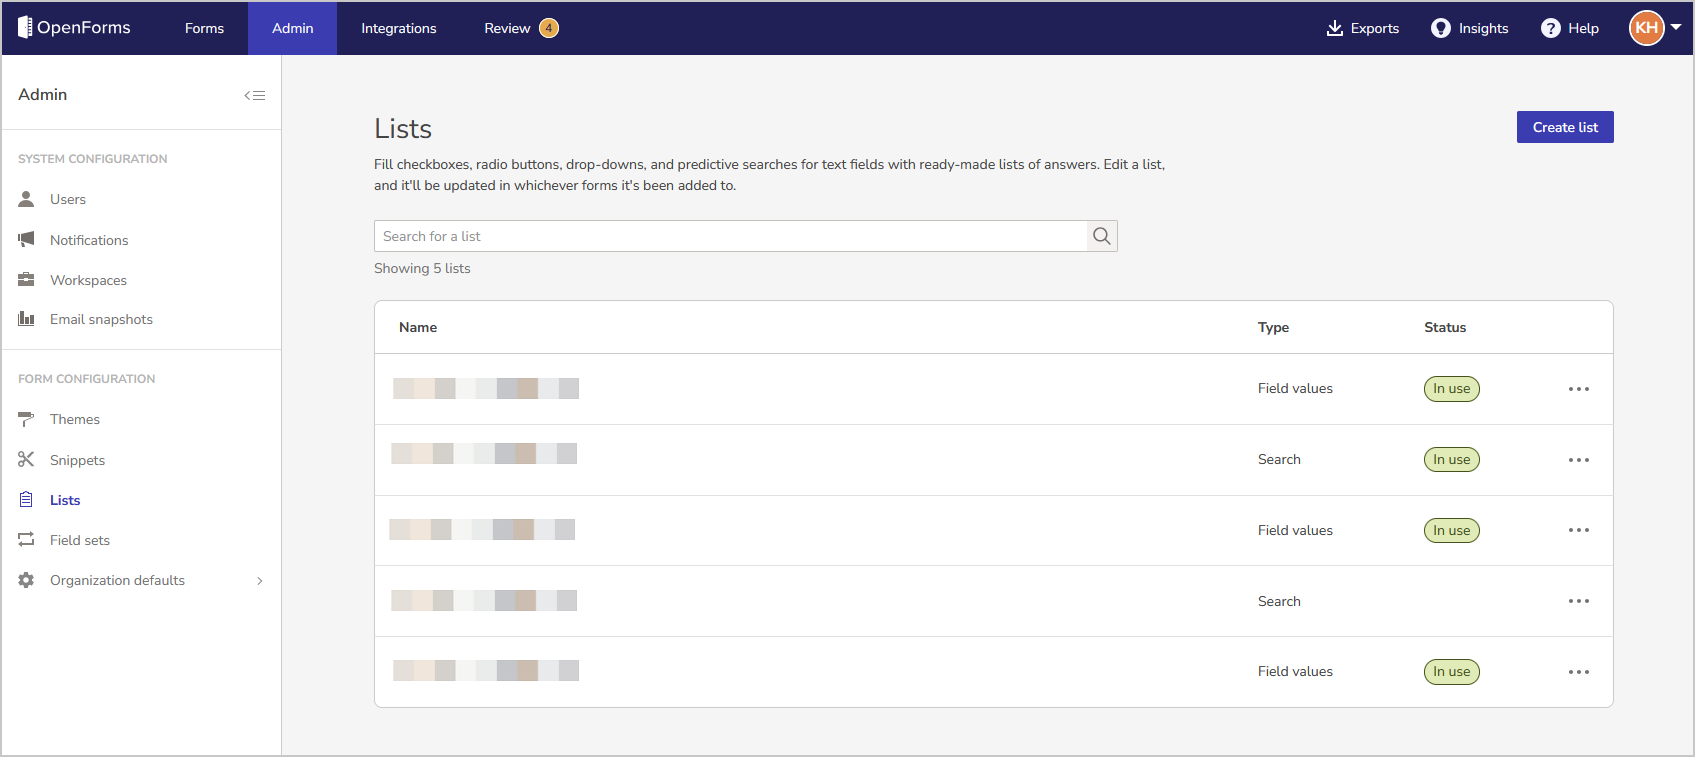Click the Organization defaults gear icon
The height and width of the screenshot is (757, 1695).
pos(26,580)
